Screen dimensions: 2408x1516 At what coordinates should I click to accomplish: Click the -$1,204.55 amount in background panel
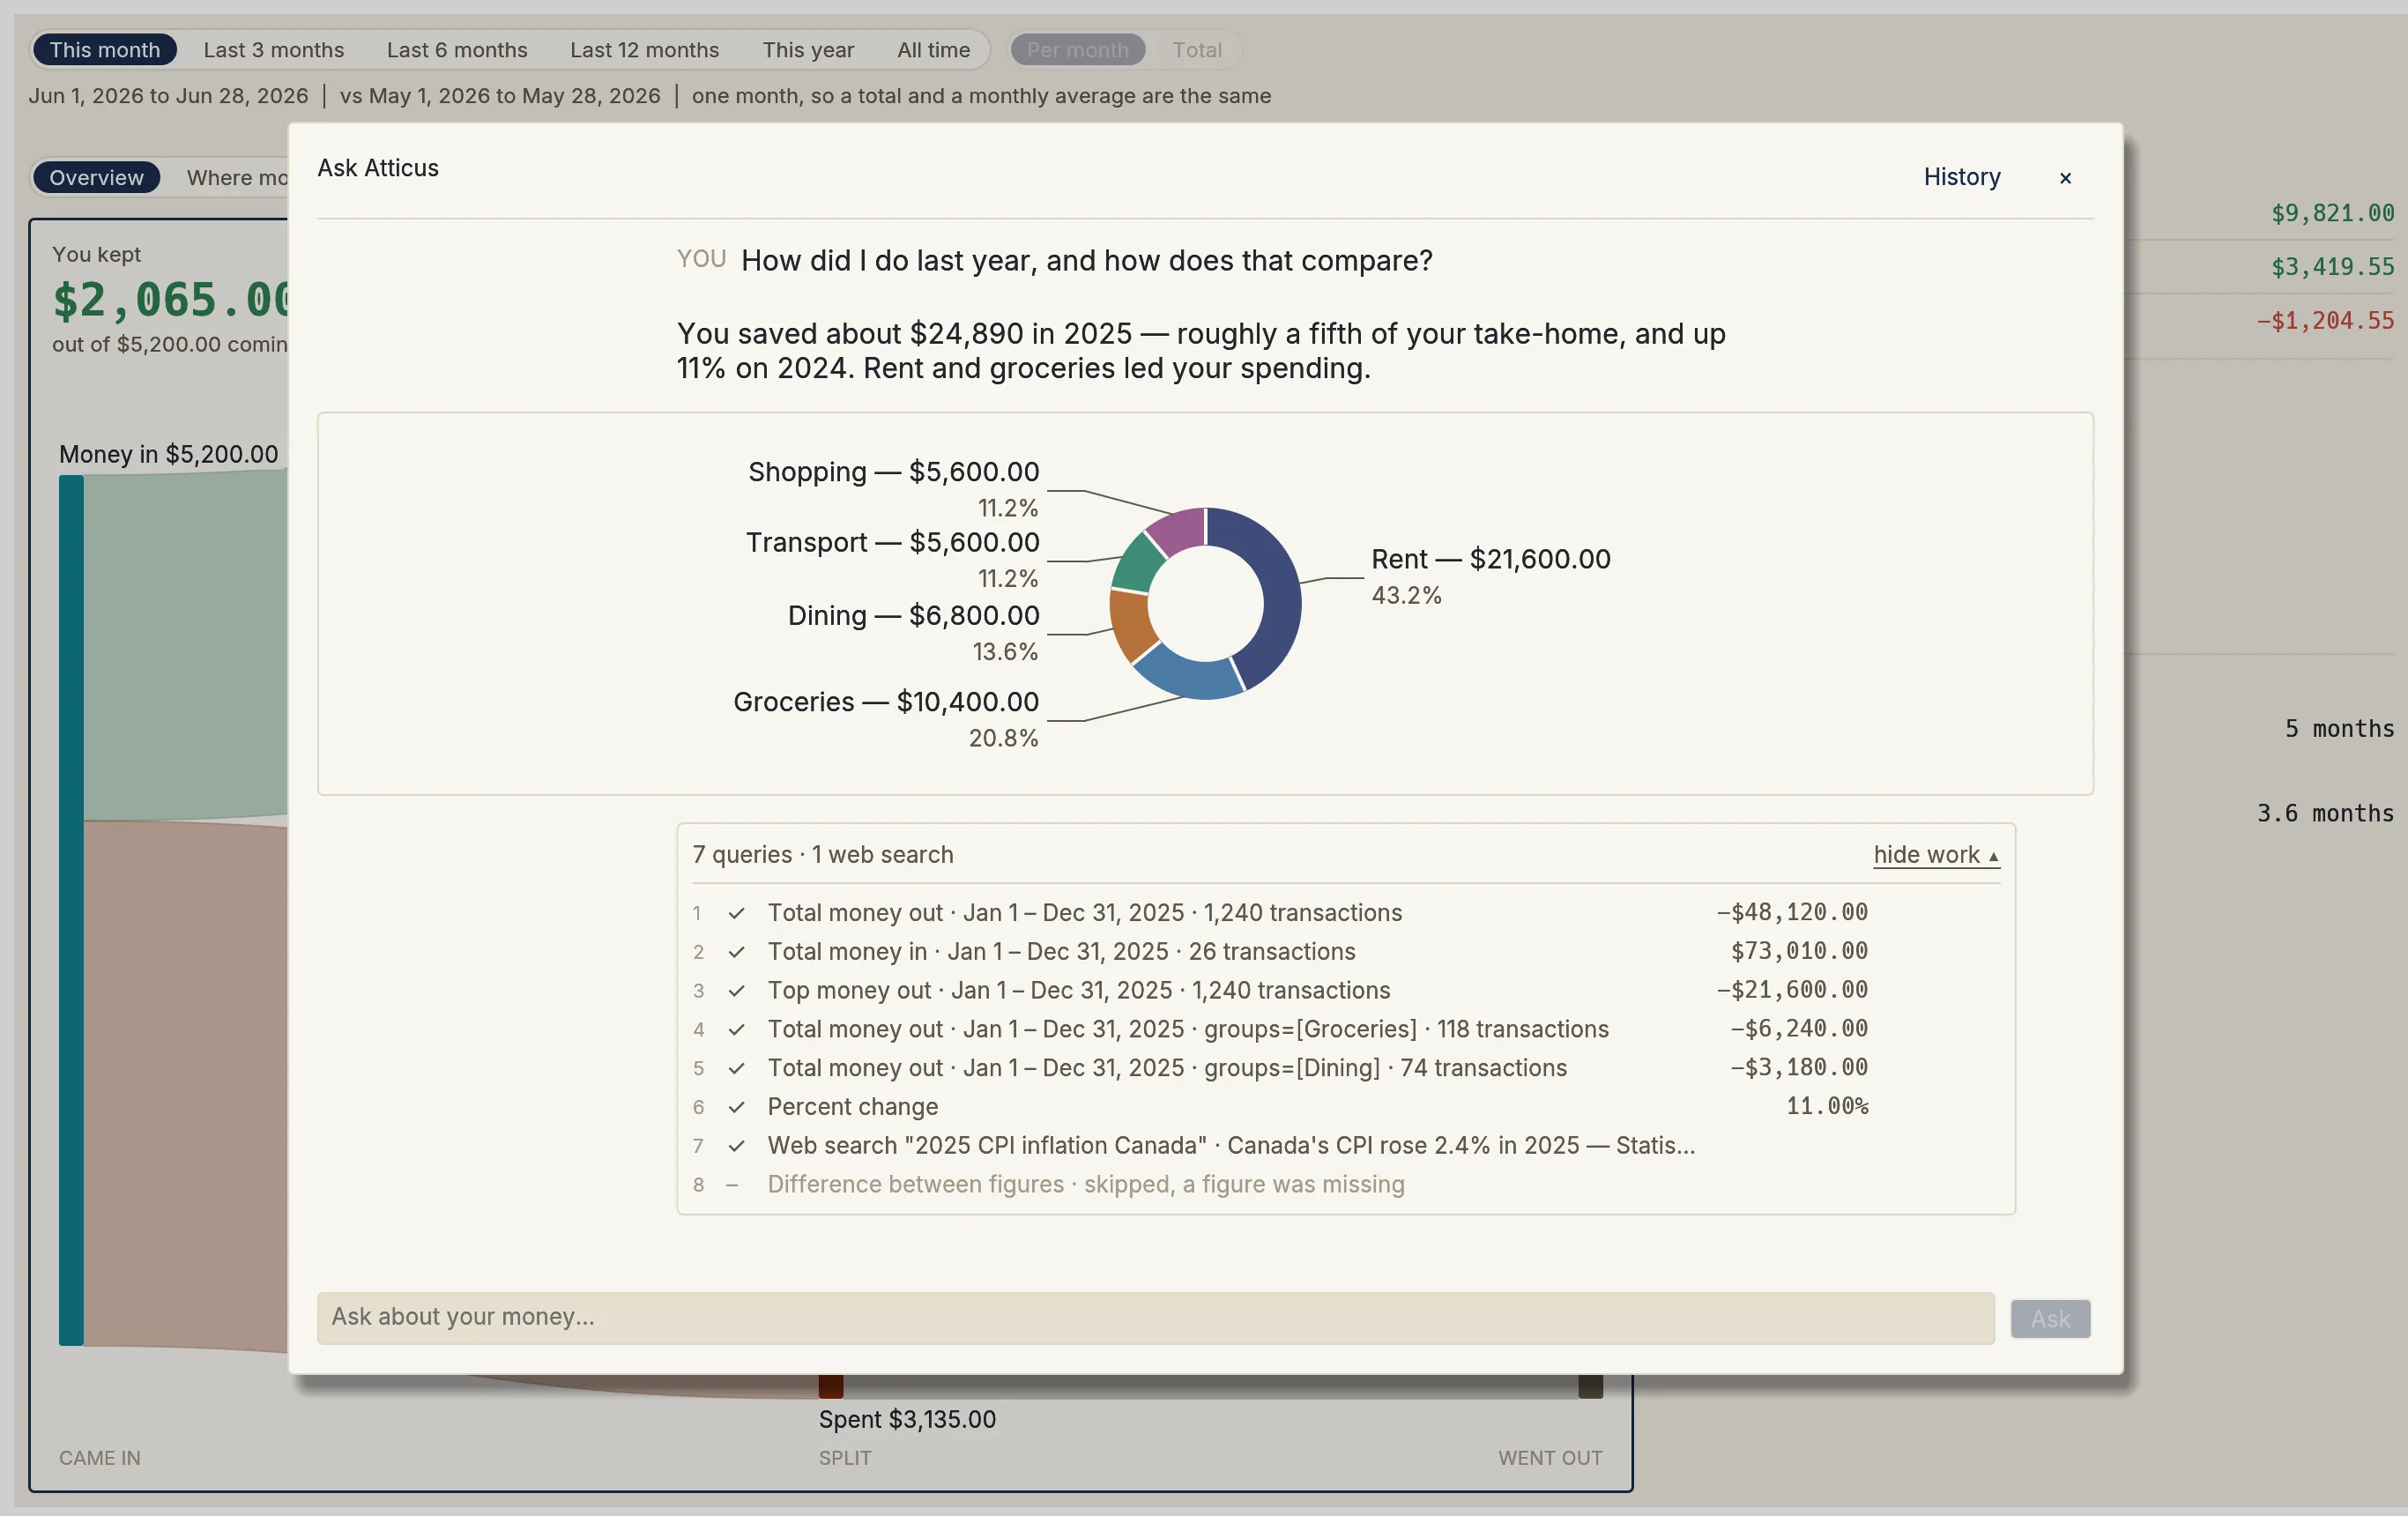[2325, 321]
